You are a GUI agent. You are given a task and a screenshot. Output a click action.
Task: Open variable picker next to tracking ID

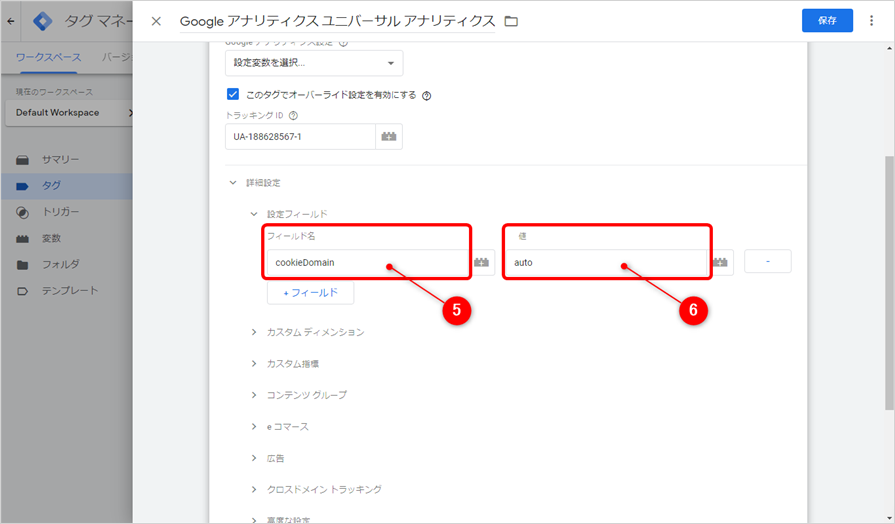pos(389,136)
